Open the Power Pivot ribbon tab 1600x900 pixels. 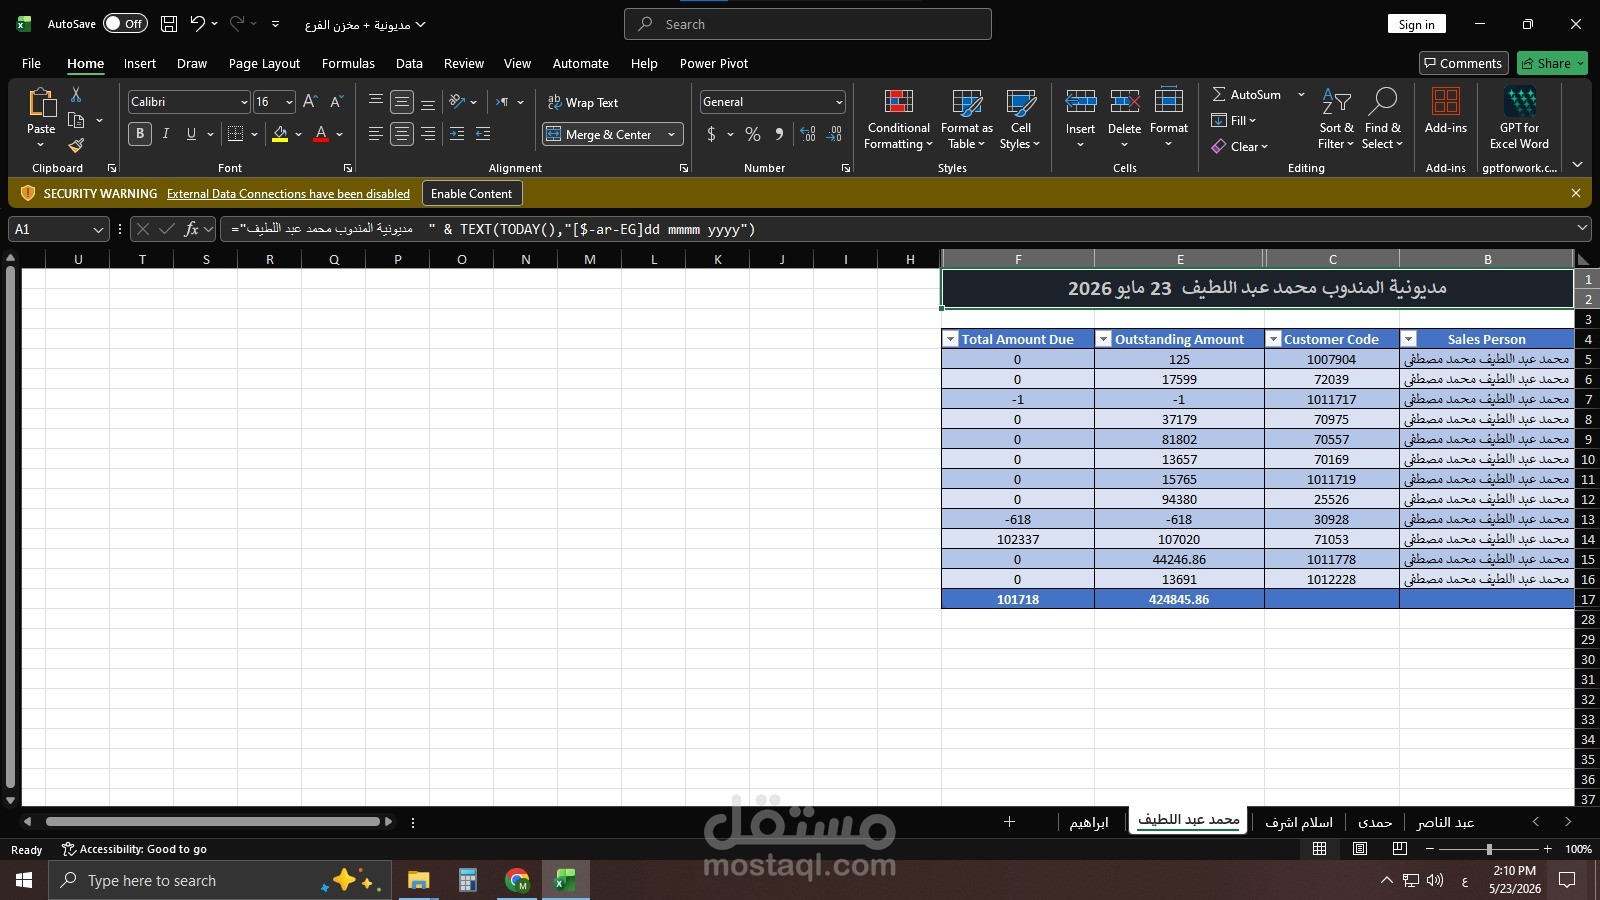coord(714,63)
